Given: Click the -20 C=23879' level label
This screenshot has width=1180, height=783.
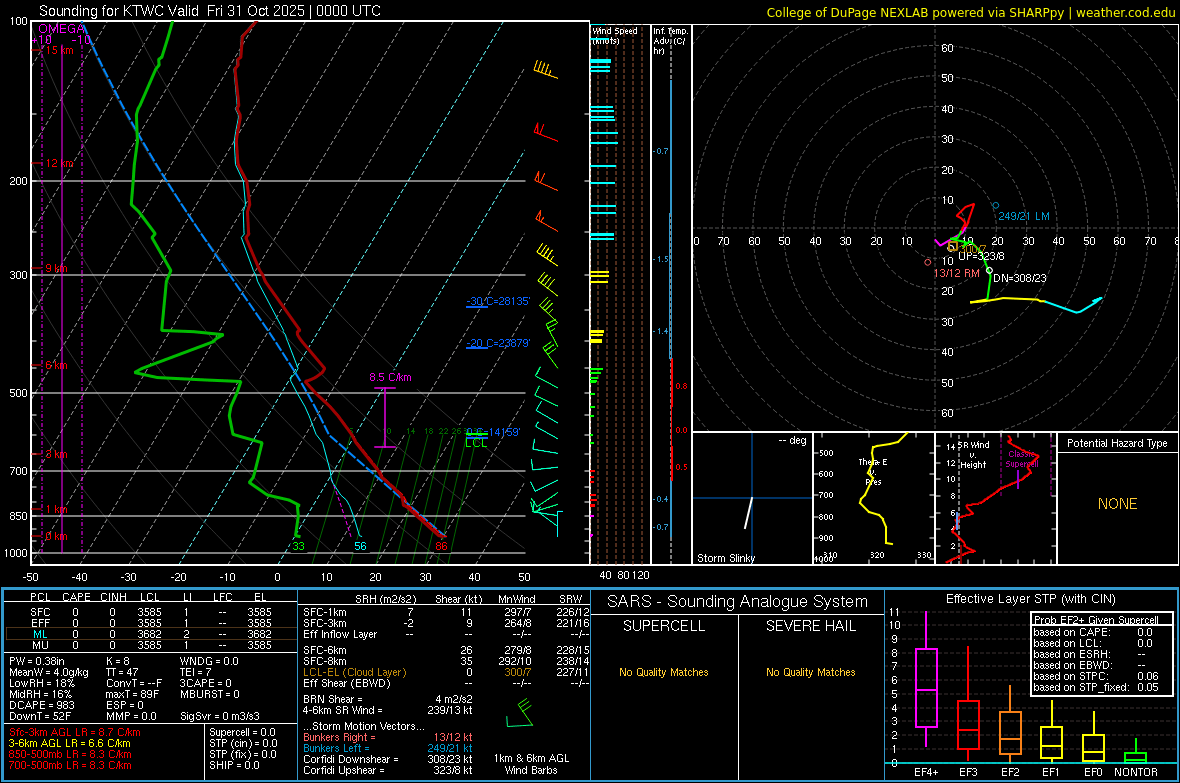Looking at the screenshot, I should tap(498, 343).
